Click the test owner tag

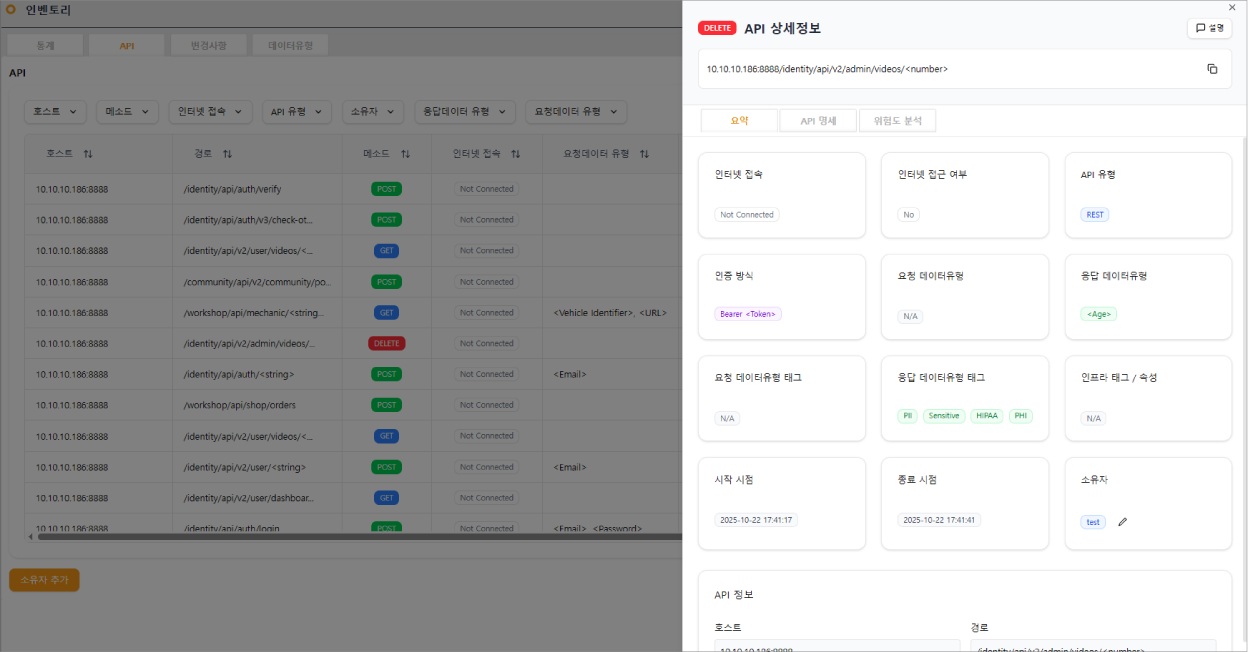pos(1093,522)
